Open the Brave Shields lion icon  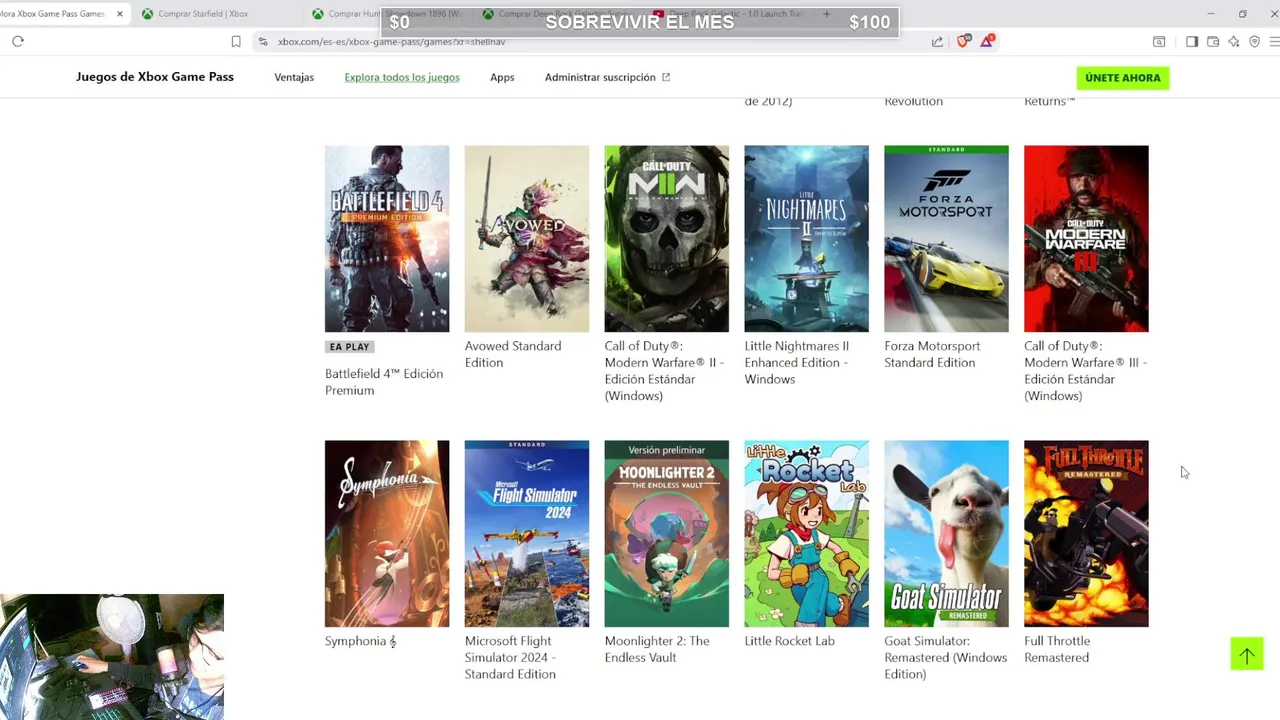[963, 41]
